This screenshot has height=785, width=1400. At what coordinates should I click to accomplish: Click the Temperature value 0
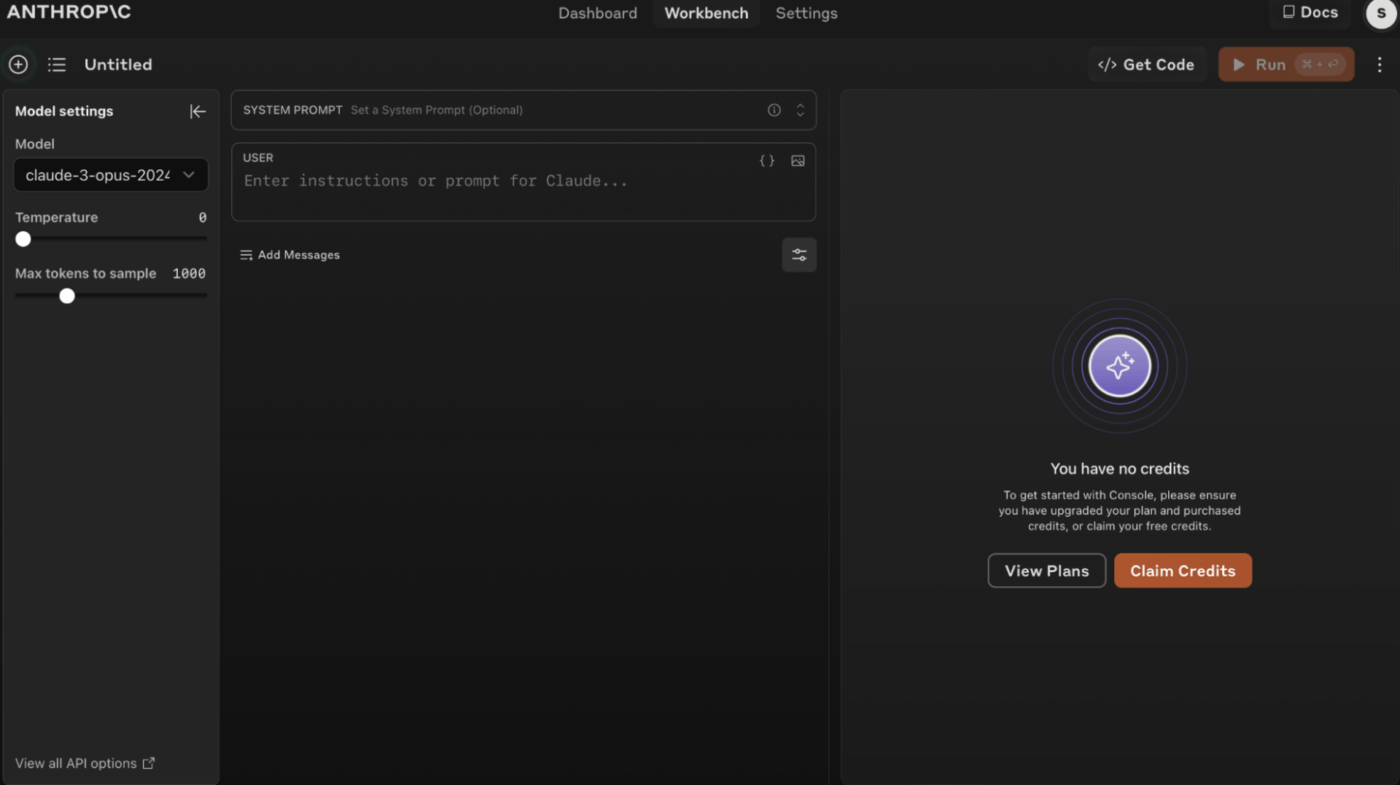pos(202,217)
